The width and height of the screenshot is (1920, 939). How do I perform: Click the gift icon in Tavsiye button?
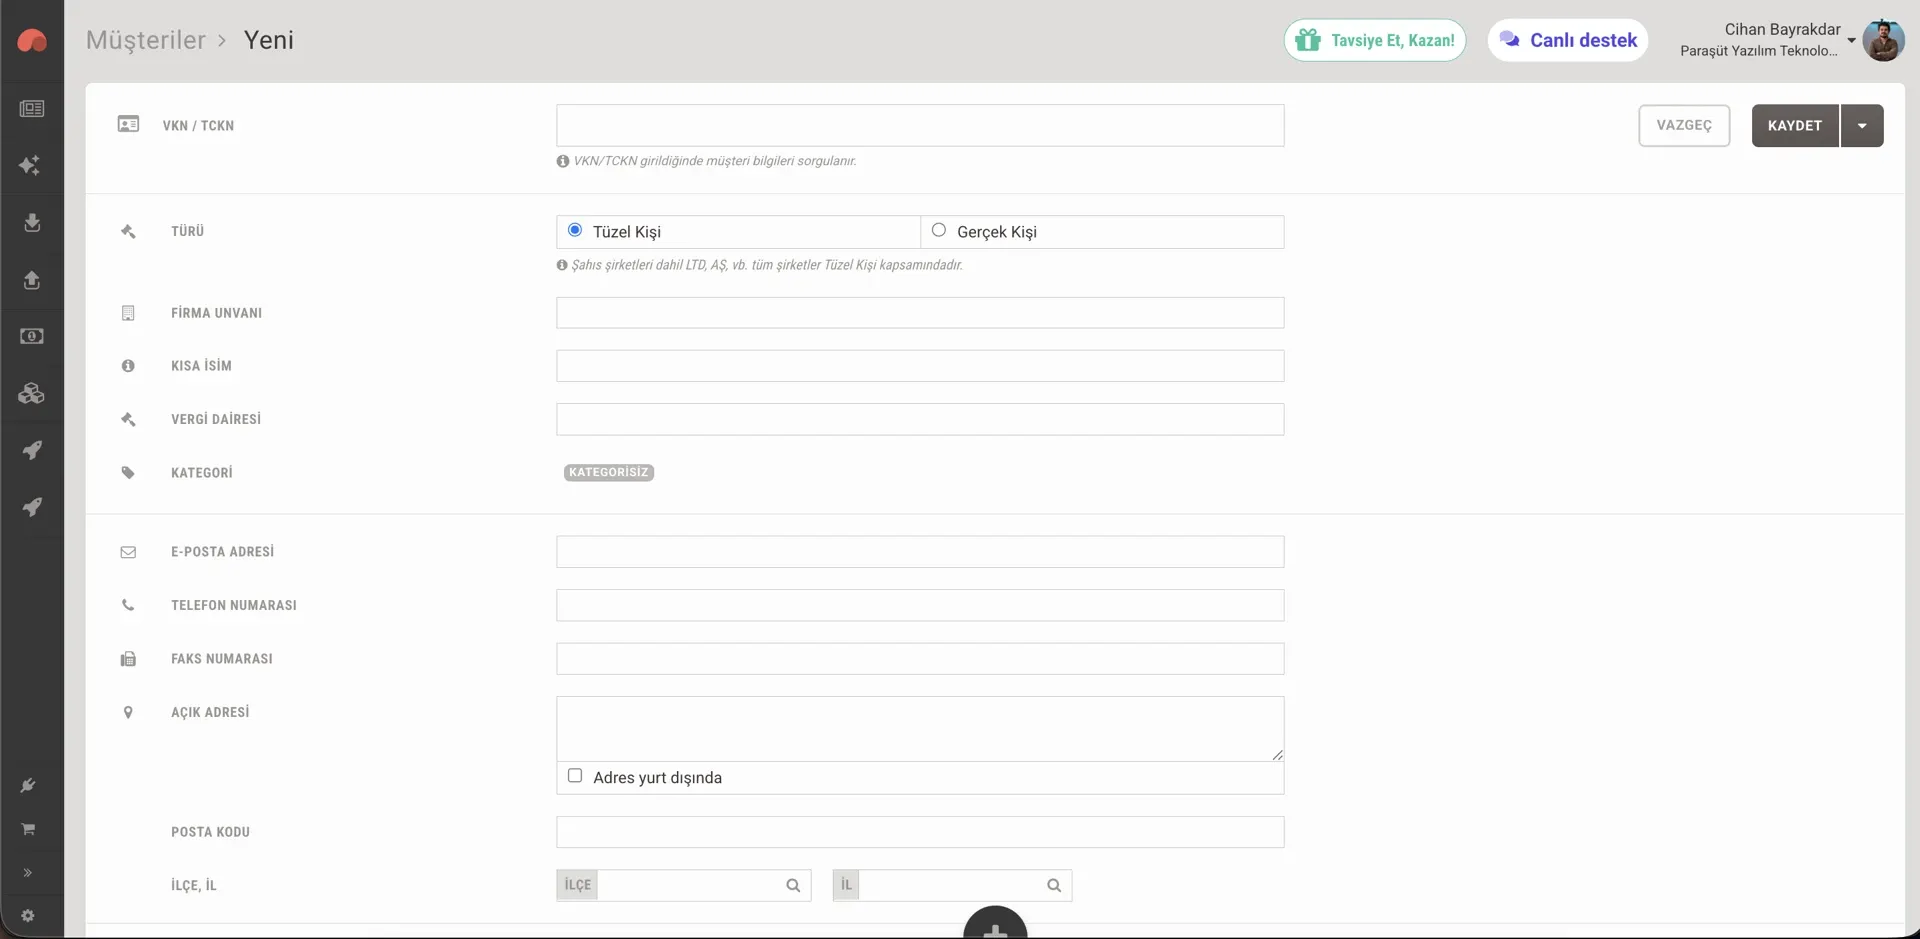coord(1308,40)
